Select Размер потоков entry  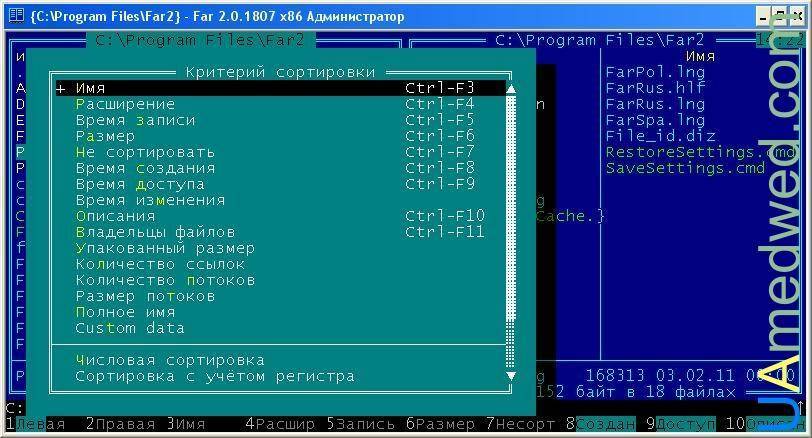pos(280,296)
